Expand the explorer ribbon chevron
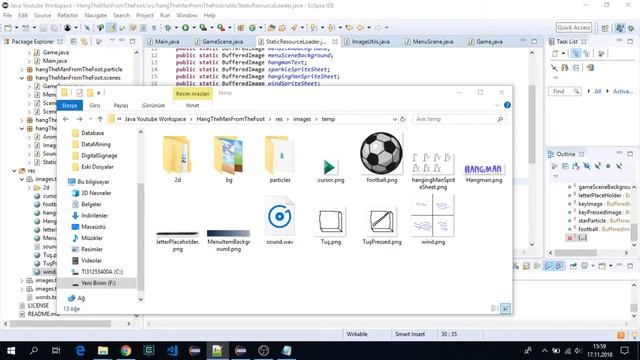This screenshot has width=640, height=360. 497,105
